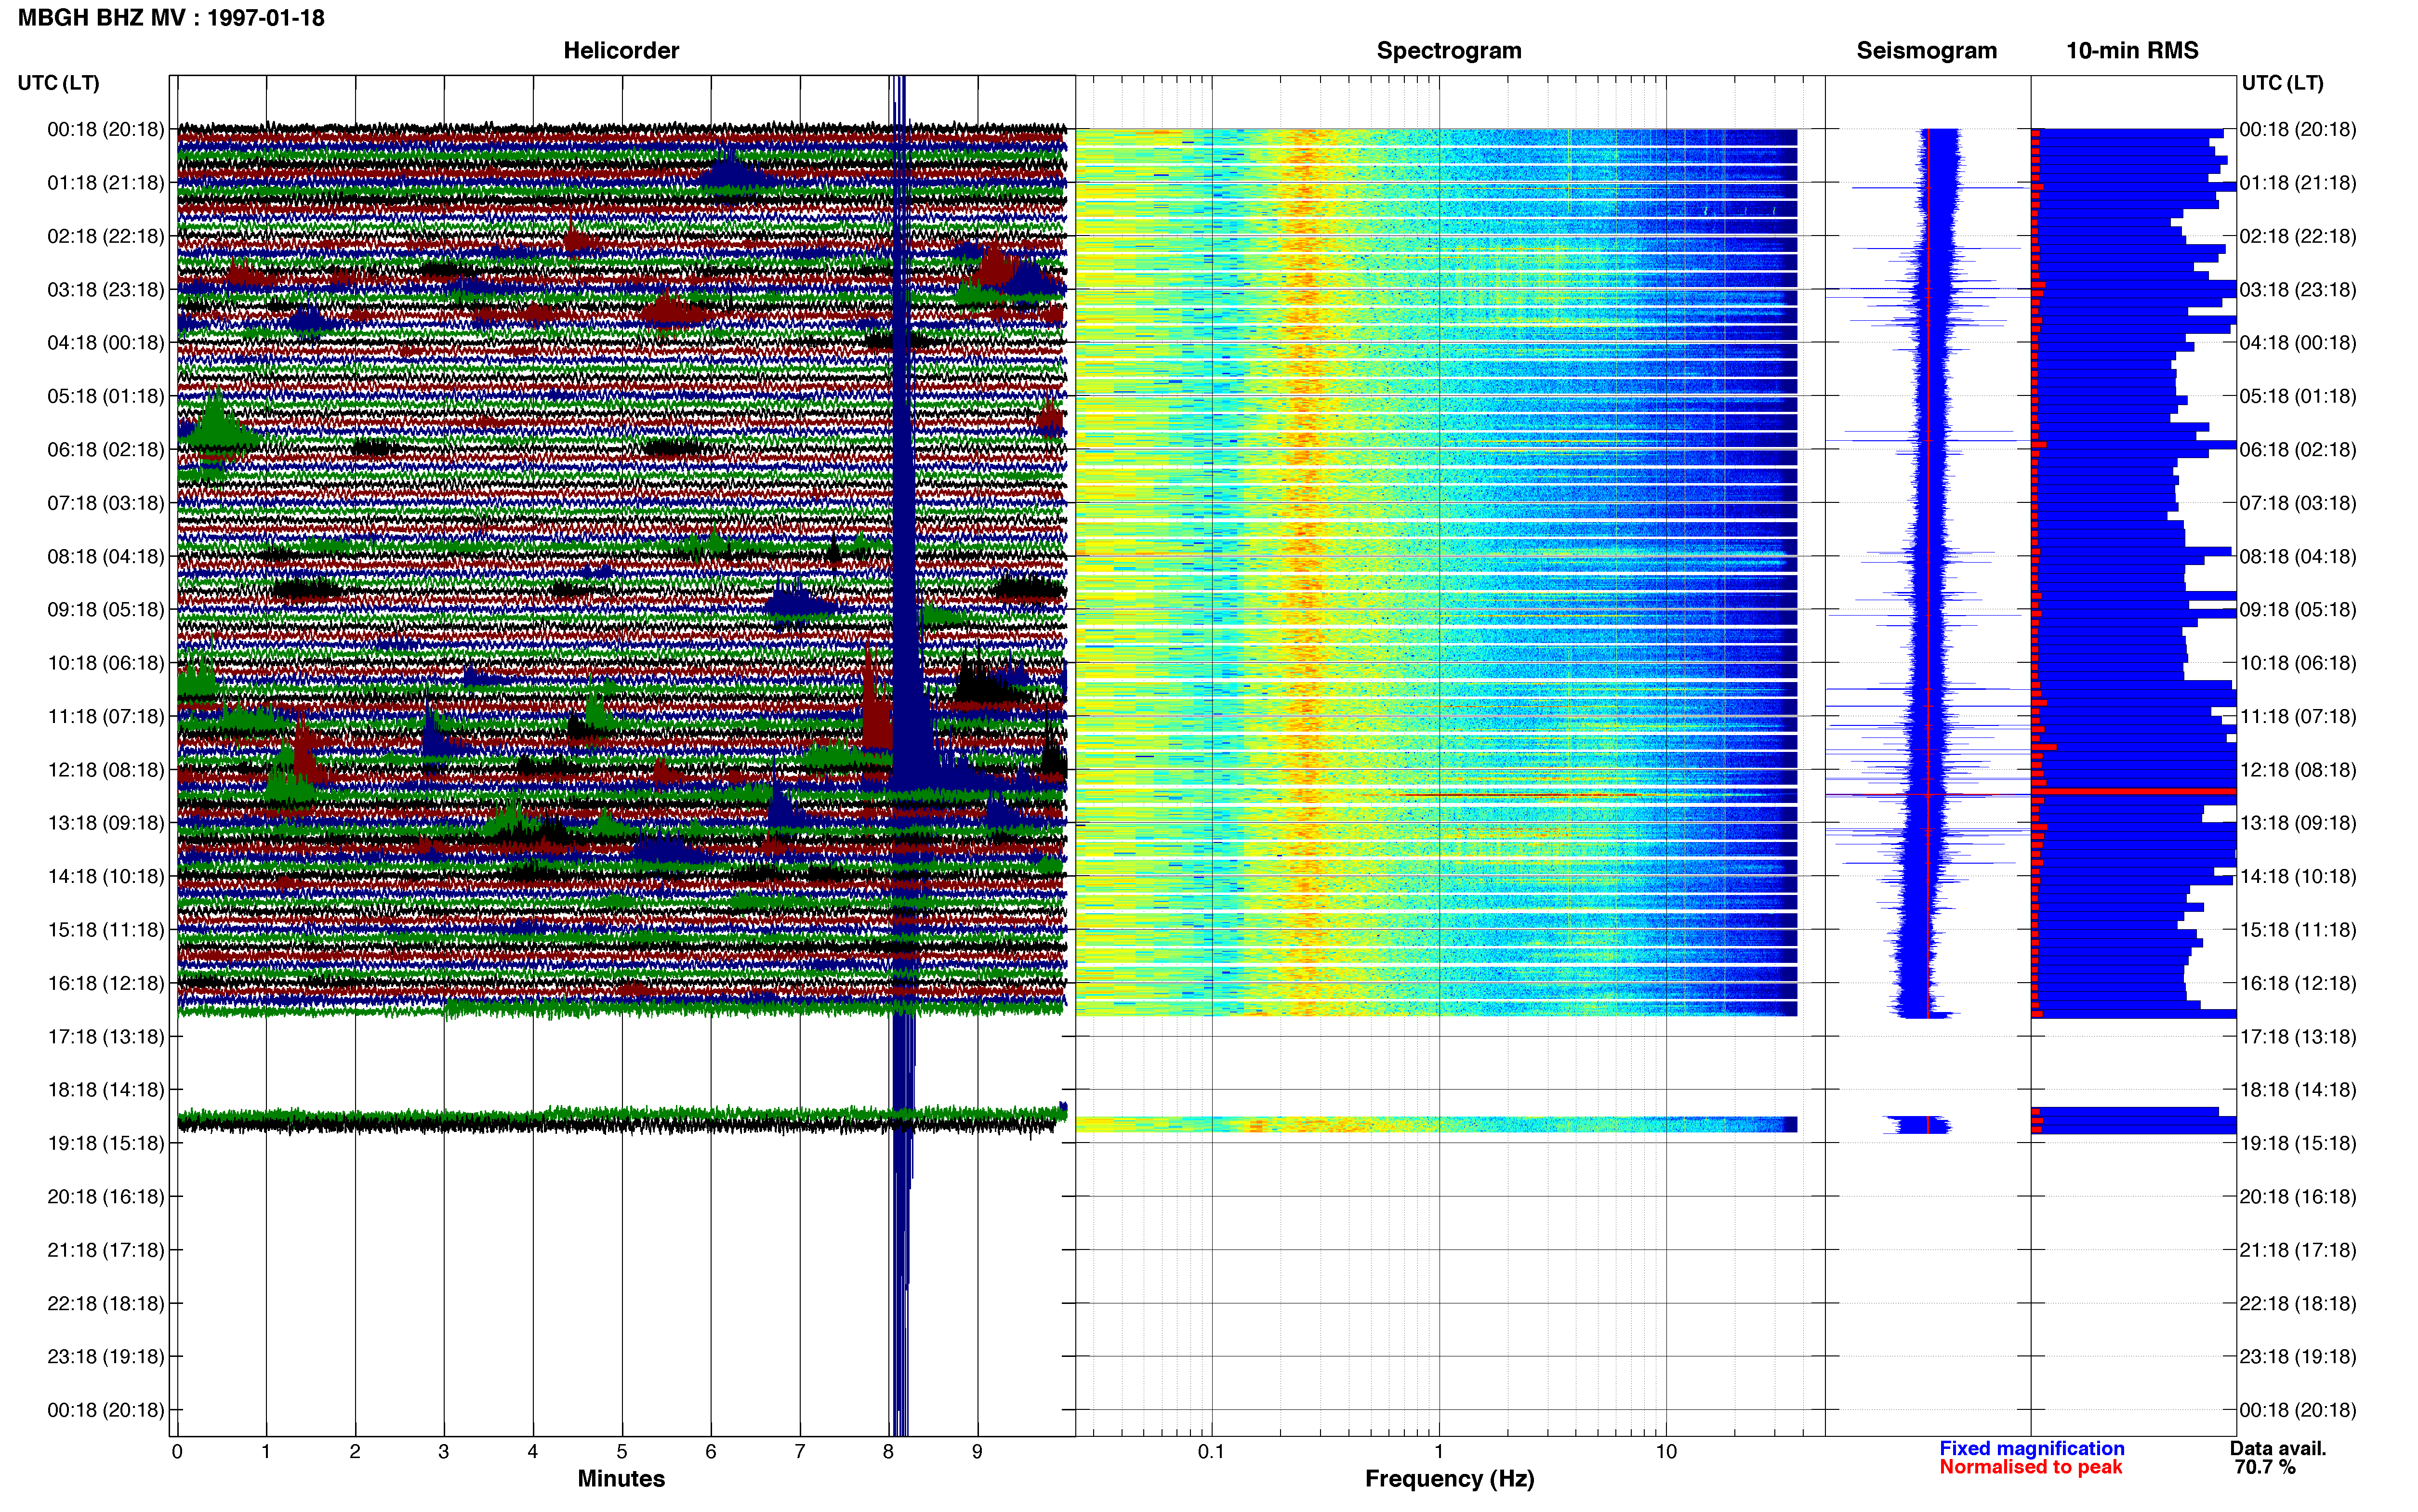
Task: Click the minute tick label 3
Action: point(444,1452)
